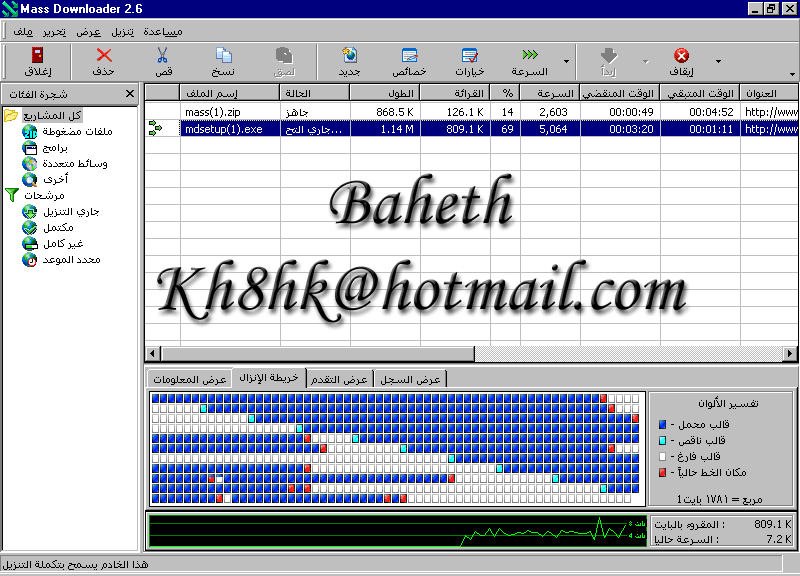
Task: Click the blue downloaded-block legend swatch
Action: point(662,425)
